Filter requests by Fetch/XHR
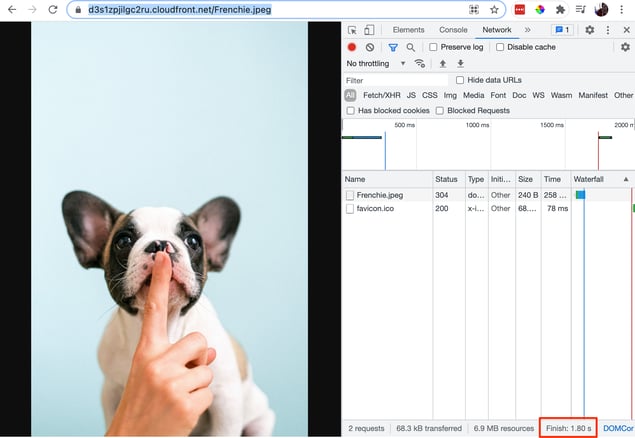Image resolution: width=635 pixels, height=438 pixels. pyautogui.click(x=381, y=96)
